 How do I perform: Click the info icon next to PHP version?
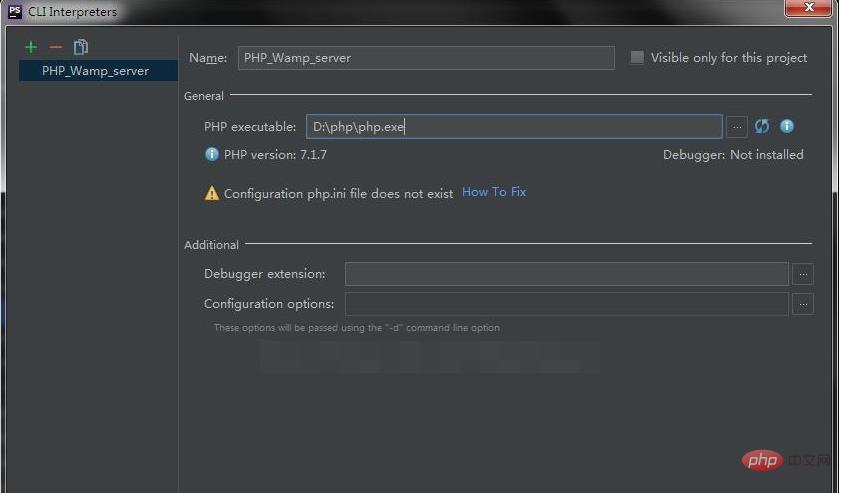[211, 154]
